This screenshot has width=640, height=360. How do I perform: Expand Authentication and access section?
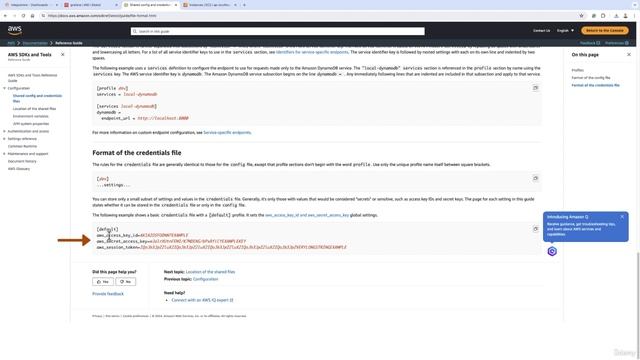coord(4,131)
